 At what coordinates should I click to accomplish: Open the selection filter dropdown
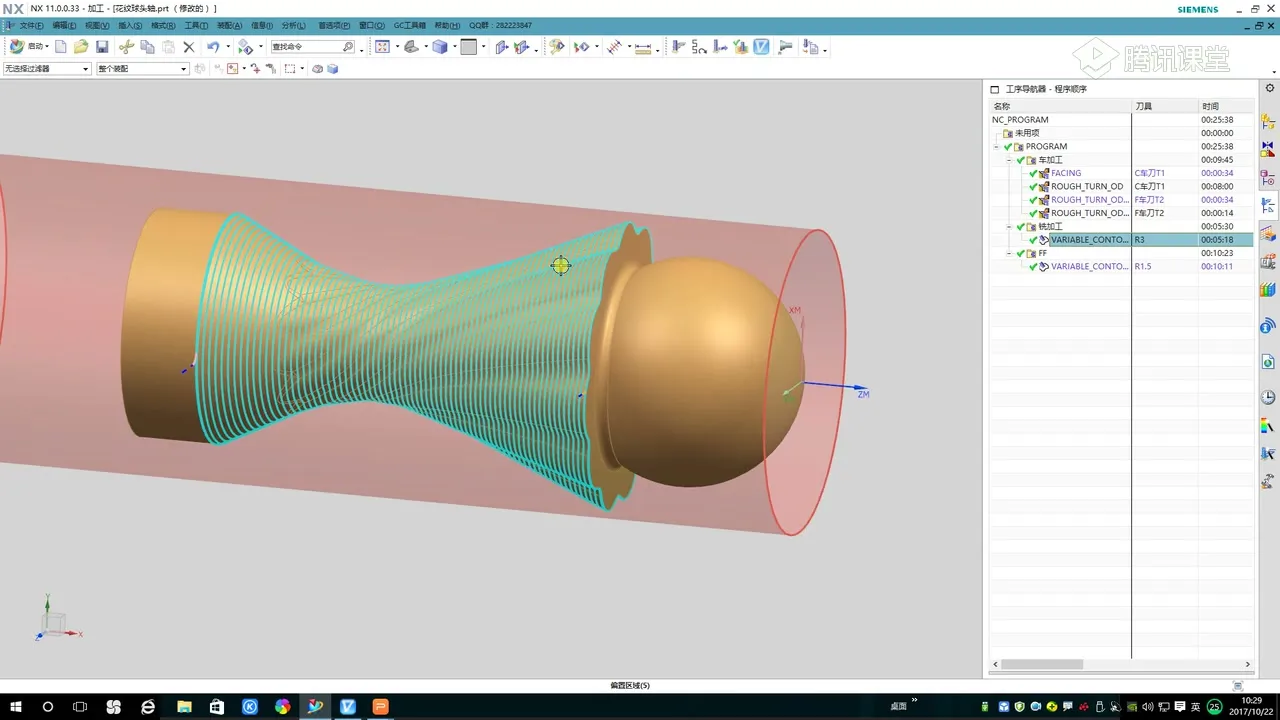tap(85, 69)
